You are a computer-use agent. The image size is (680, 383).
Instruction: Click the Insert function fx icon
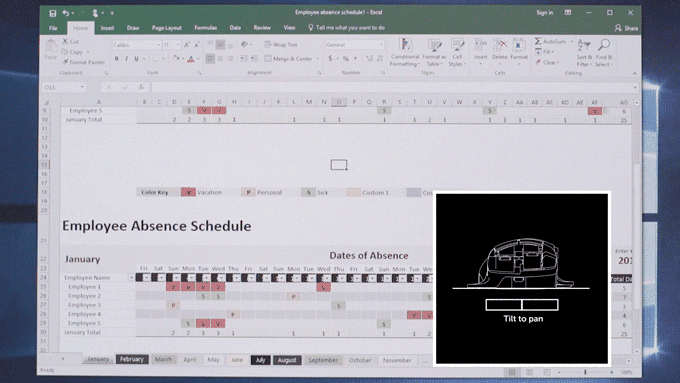pyautogui.click(x=141, y=87)
